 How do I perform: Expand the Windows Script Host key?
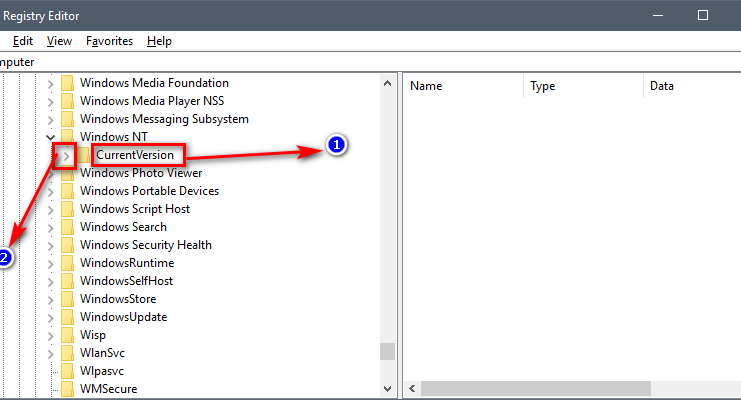coord(51,210)
